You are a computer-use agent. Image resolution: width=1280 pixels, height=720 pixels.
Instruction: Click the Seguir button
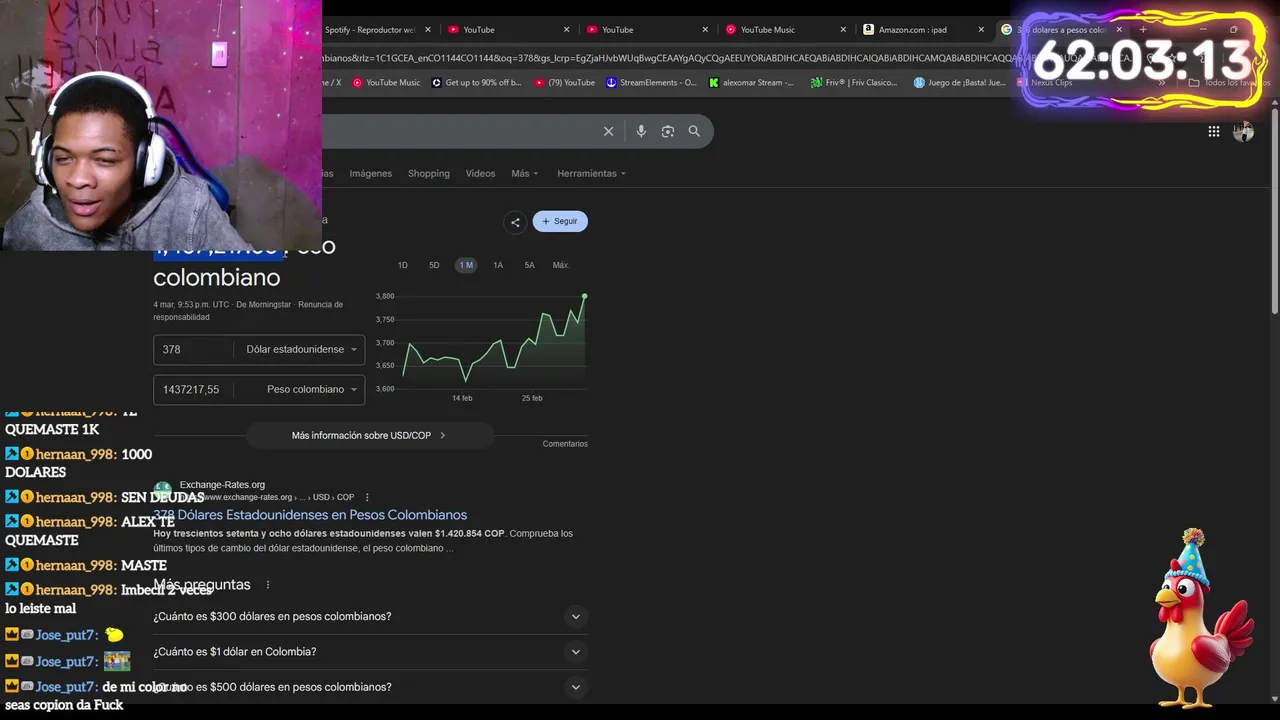560,221
